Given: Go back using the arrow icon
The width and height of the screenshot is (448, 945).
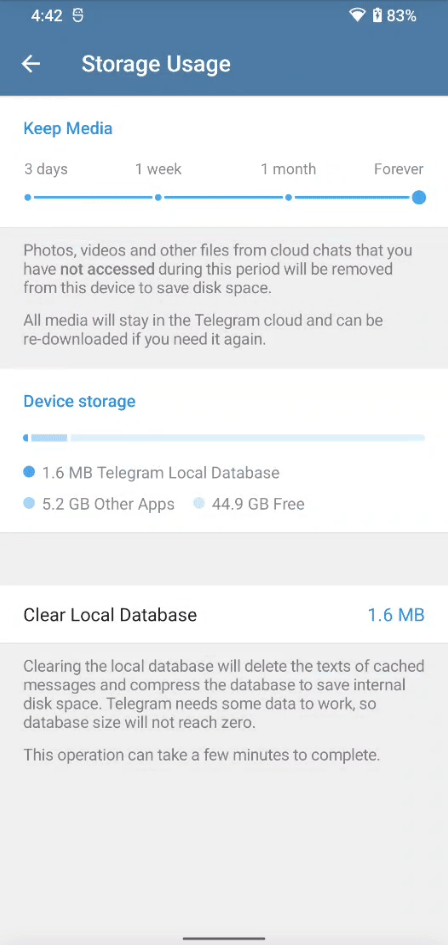Looking at the screenshot, I should click(x=31, y=64).
